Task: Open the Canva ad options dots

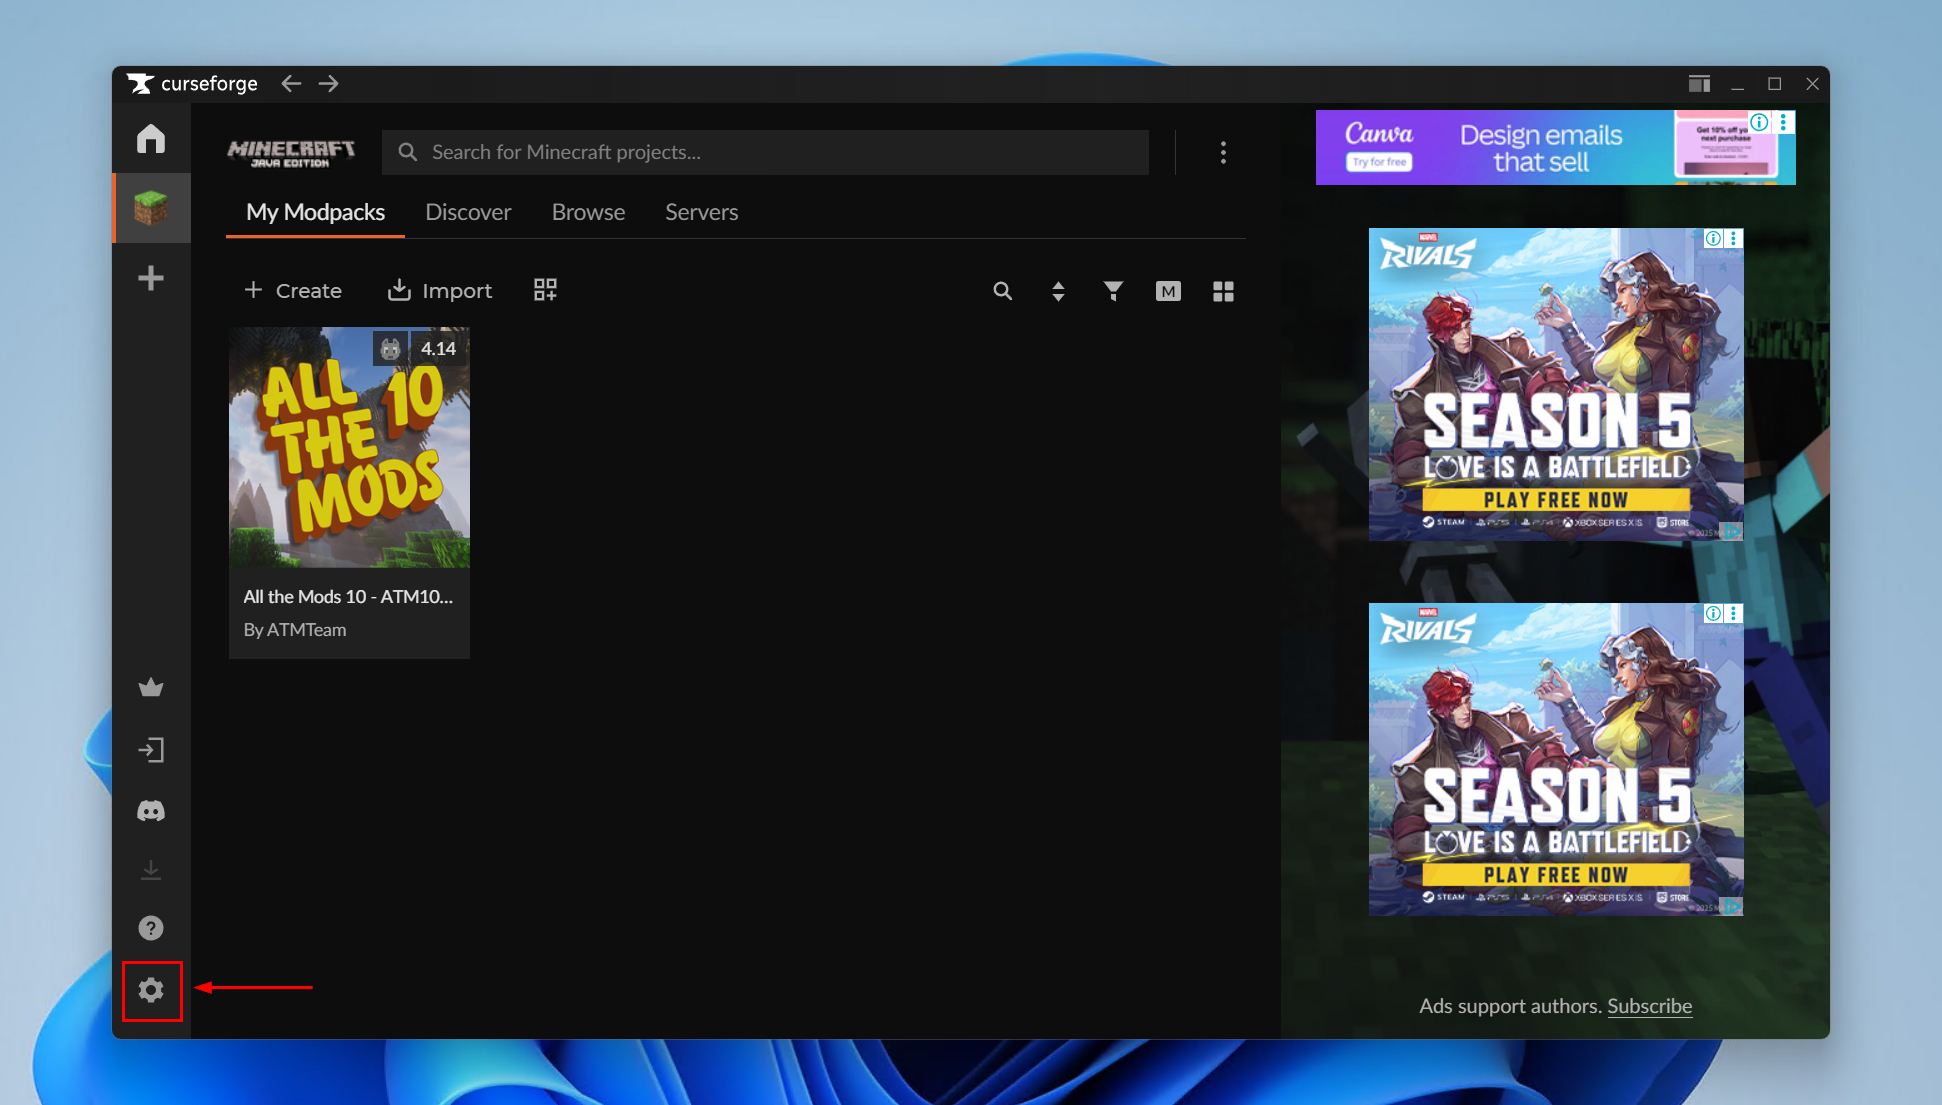Action: click(1783, 122)
